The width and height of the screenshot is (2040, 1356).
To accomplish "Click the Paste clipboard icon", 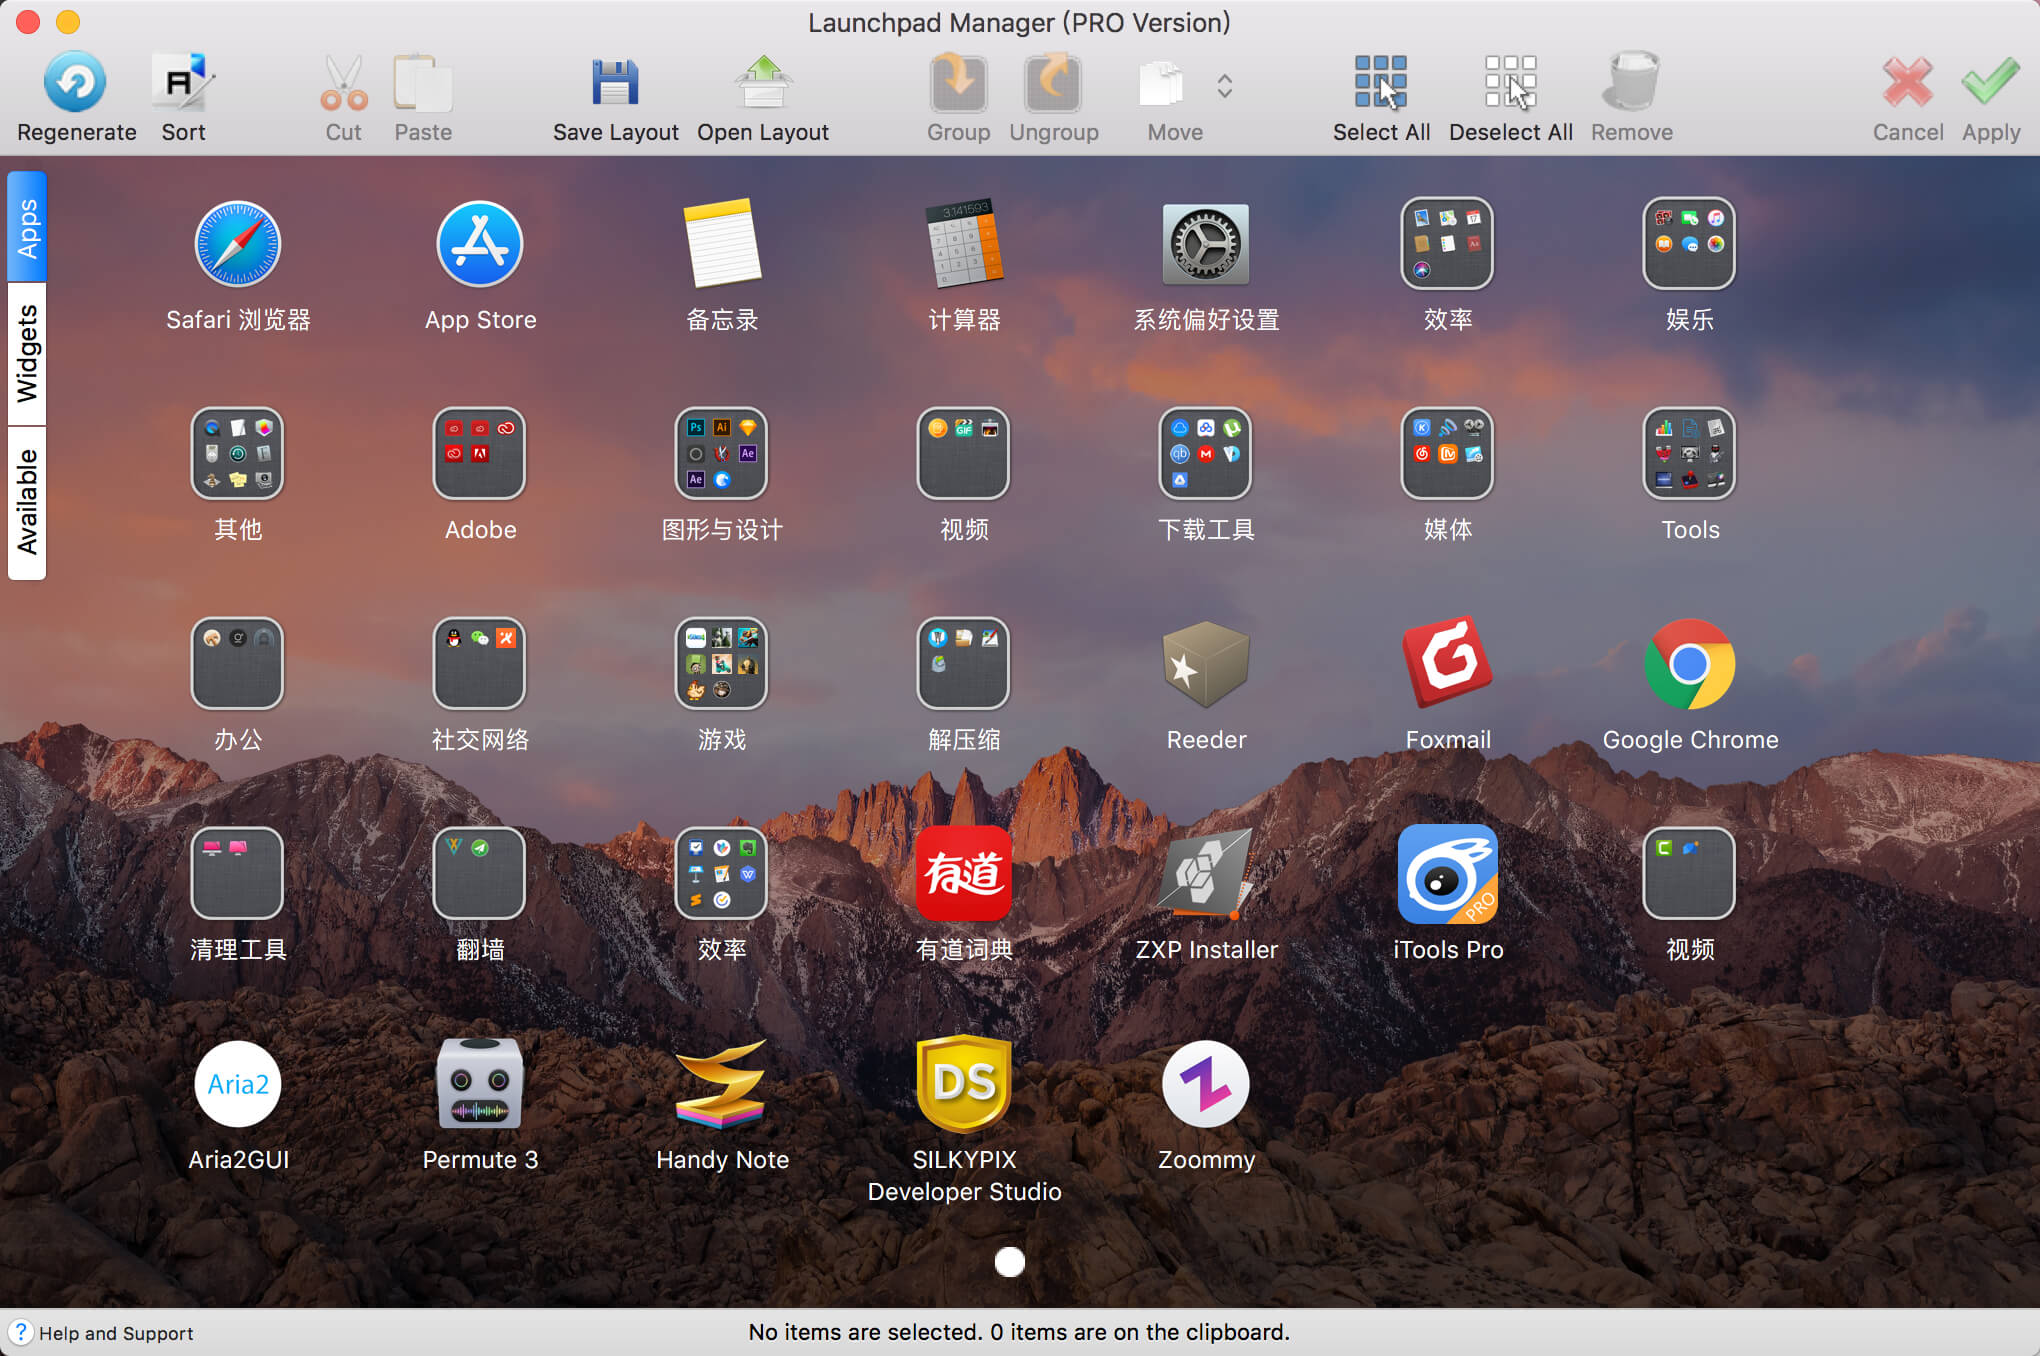I will [x=422, y=83].
